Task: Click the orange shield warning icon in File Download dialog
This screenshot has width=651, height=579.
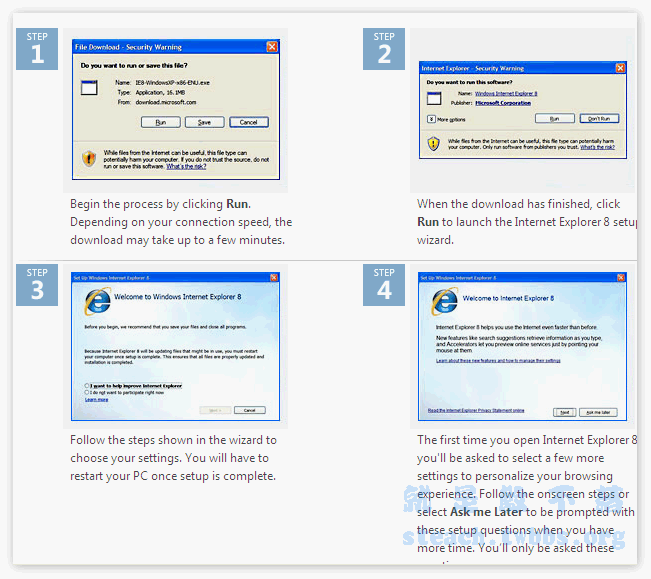Action: point(89,159)
